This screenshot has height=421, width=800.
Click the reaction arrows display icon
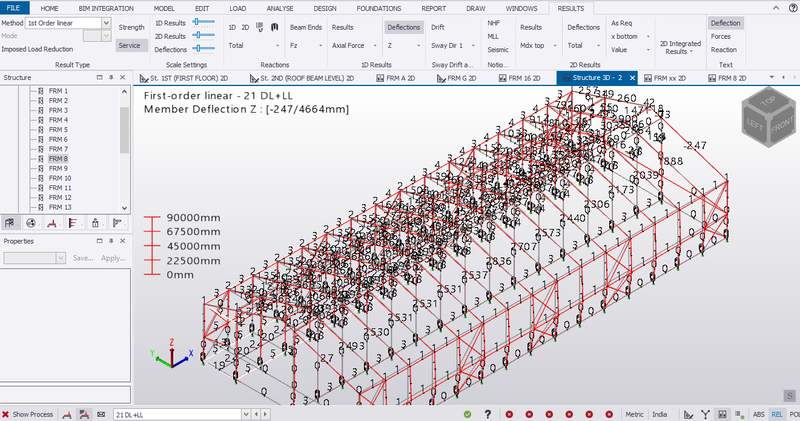260,27
